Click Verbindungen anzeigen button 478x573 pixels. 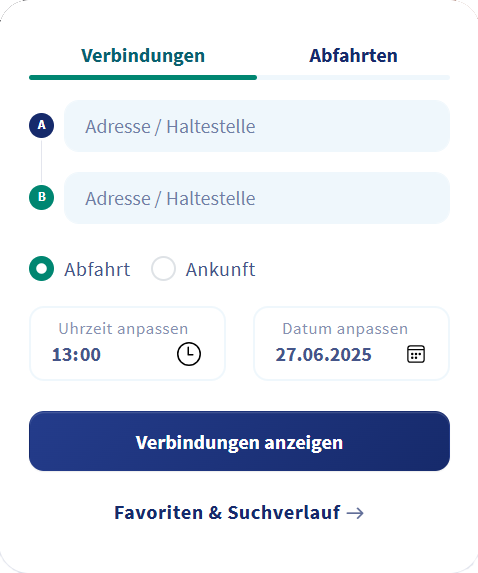click(x=239, y=441)
